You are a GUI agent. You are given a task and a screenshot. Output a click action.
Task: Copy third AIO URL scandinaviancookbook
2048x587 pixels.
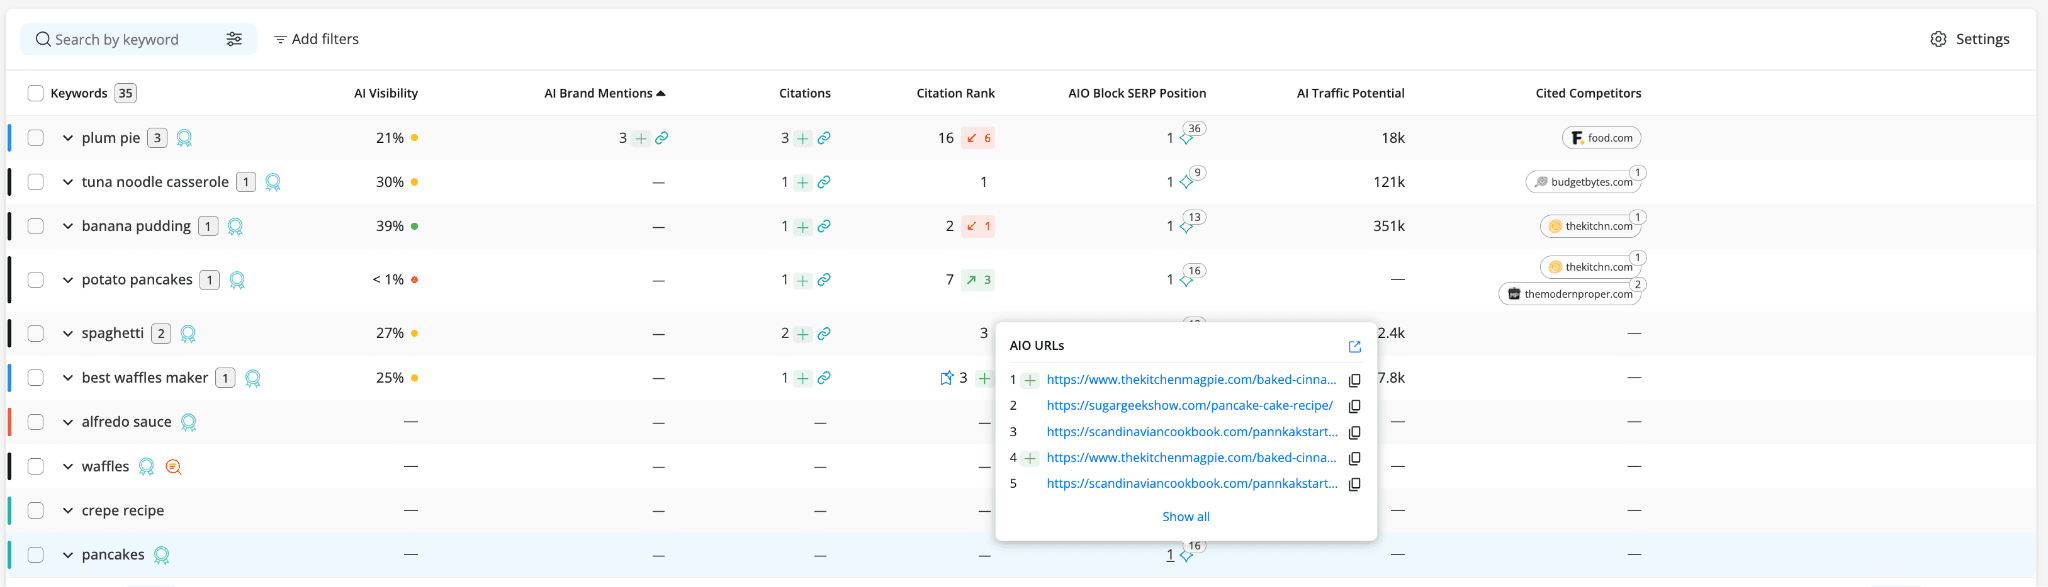[x=1355, y=432]
